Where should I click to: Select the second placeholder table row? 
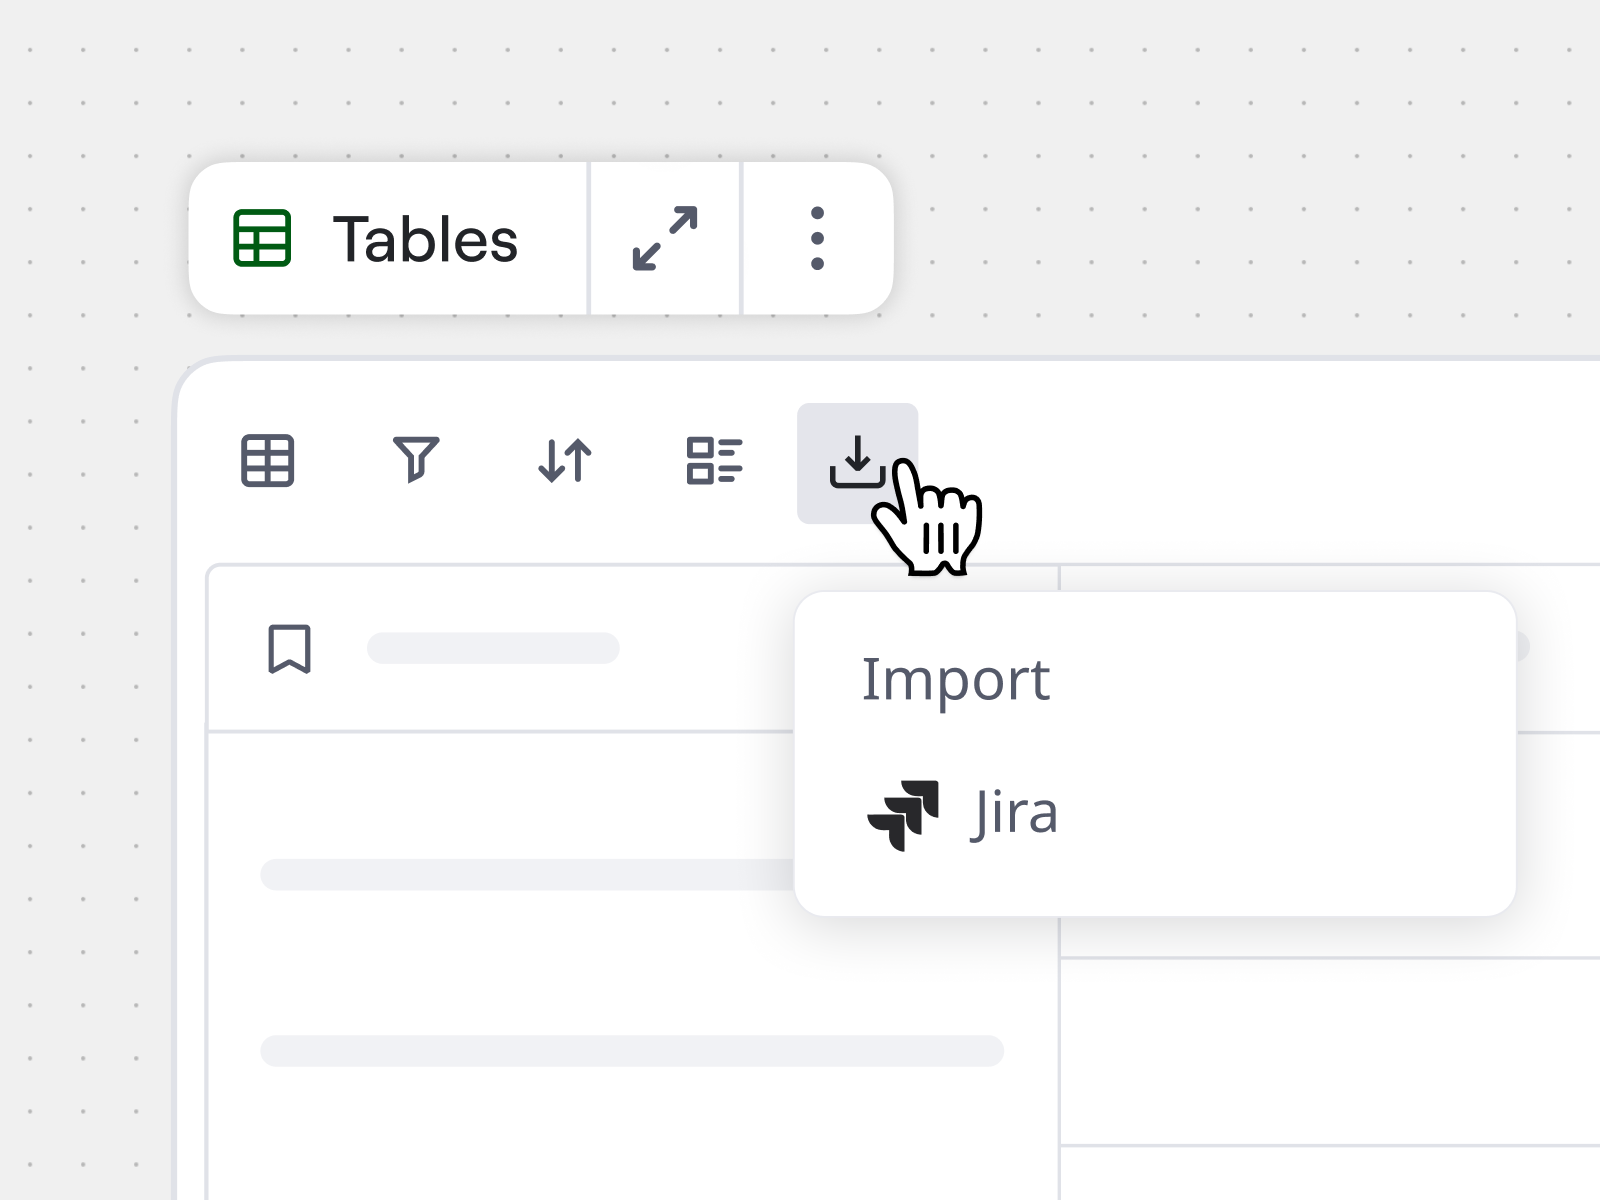tap(632, 1051)
